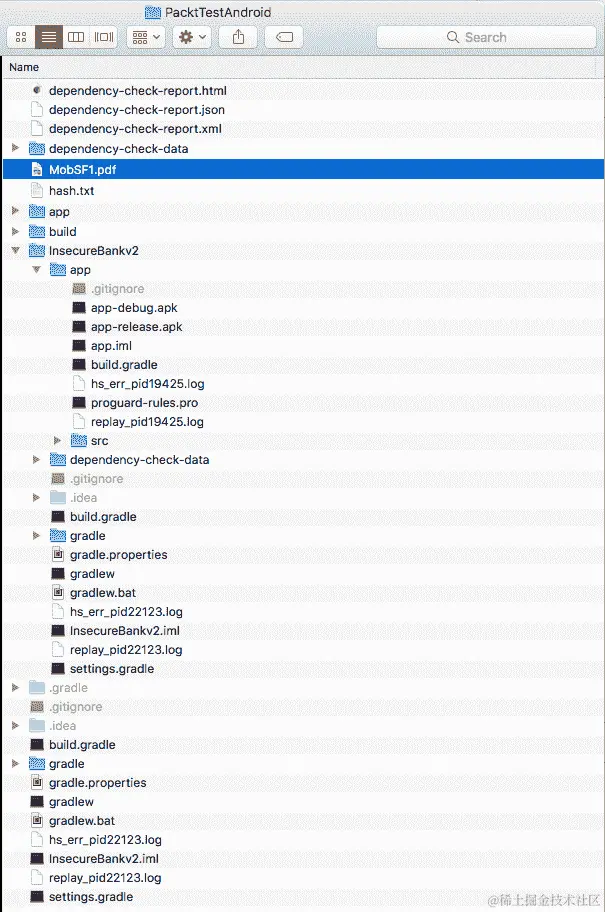Expand the build folder

pos(16,231)
